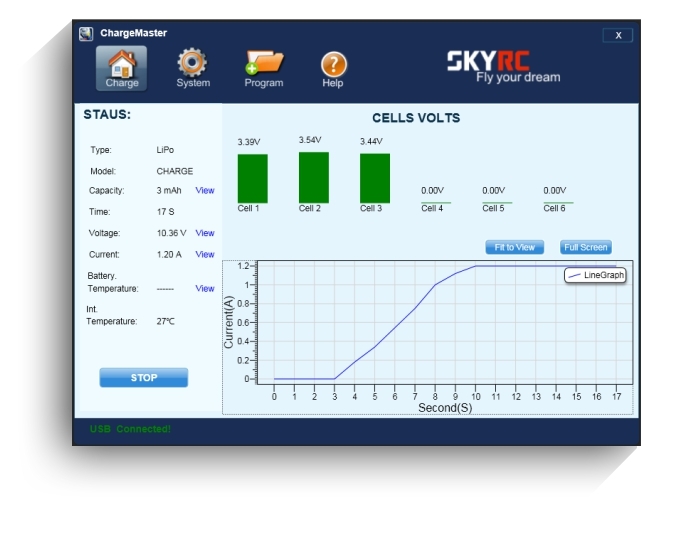Click the Cell 2 green voltage bar

313,177
